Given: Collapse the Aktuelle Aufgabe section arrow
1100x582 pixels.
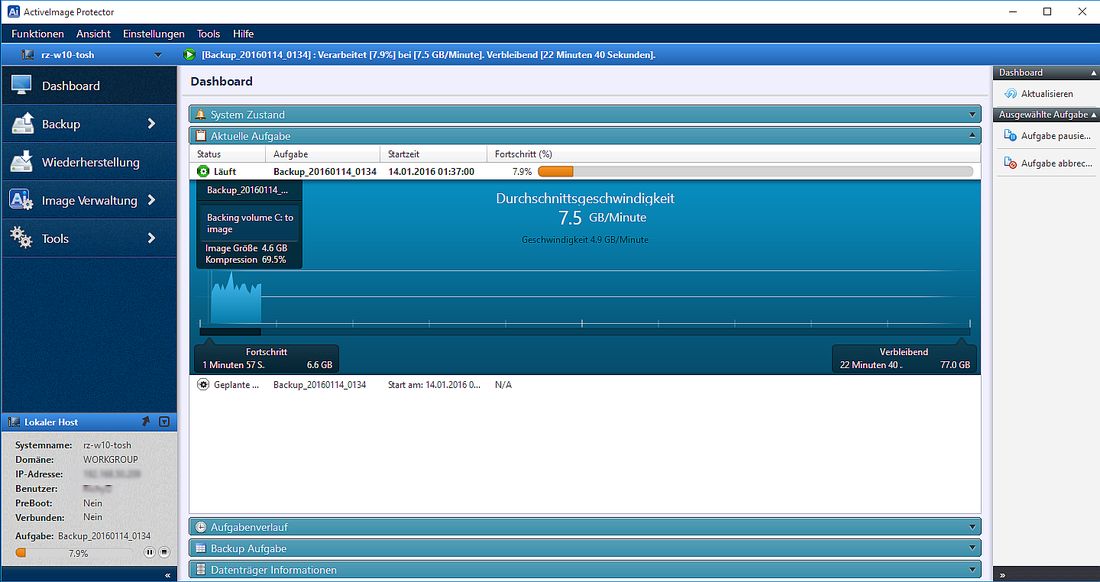Looking at the screenshot, I should (x=972, y=135).
